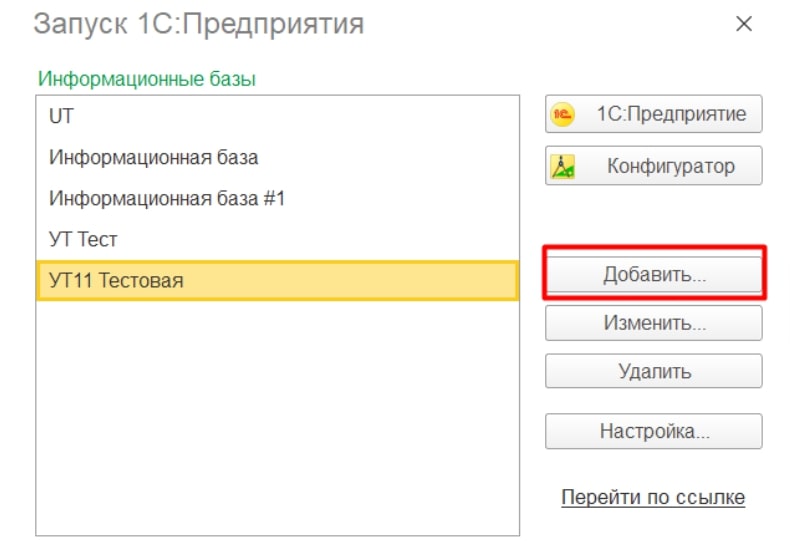Click the Добавить... button
Screen dimensions: 790x541
[x=654, y=275]
